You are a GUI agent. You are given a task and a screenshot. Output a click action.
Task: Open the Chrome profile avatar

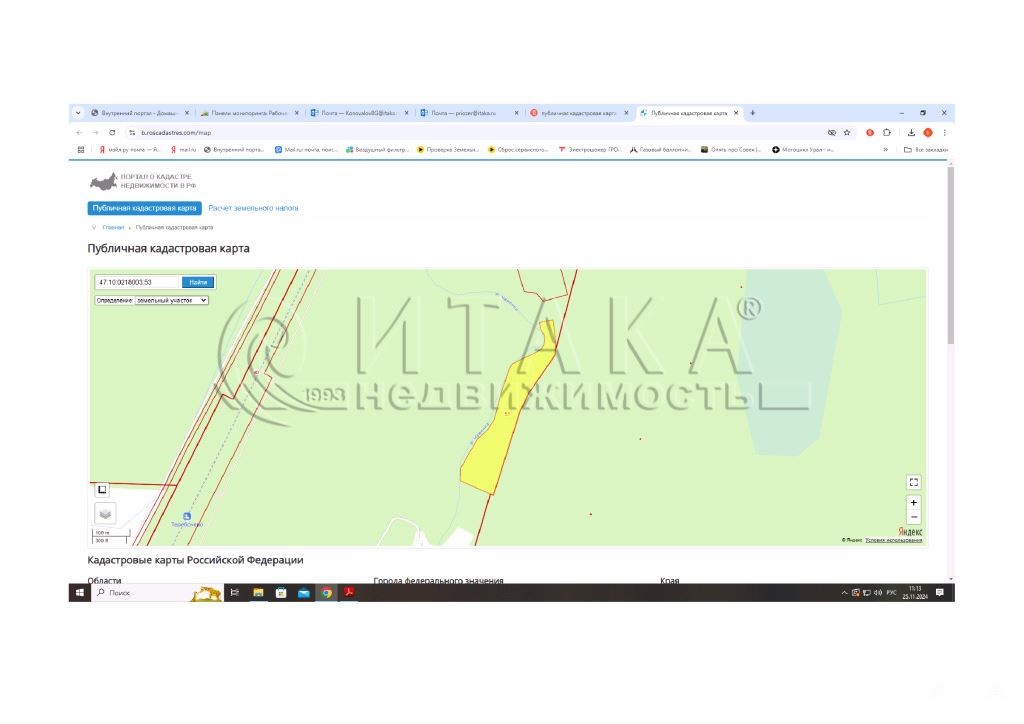coord(927,133)
